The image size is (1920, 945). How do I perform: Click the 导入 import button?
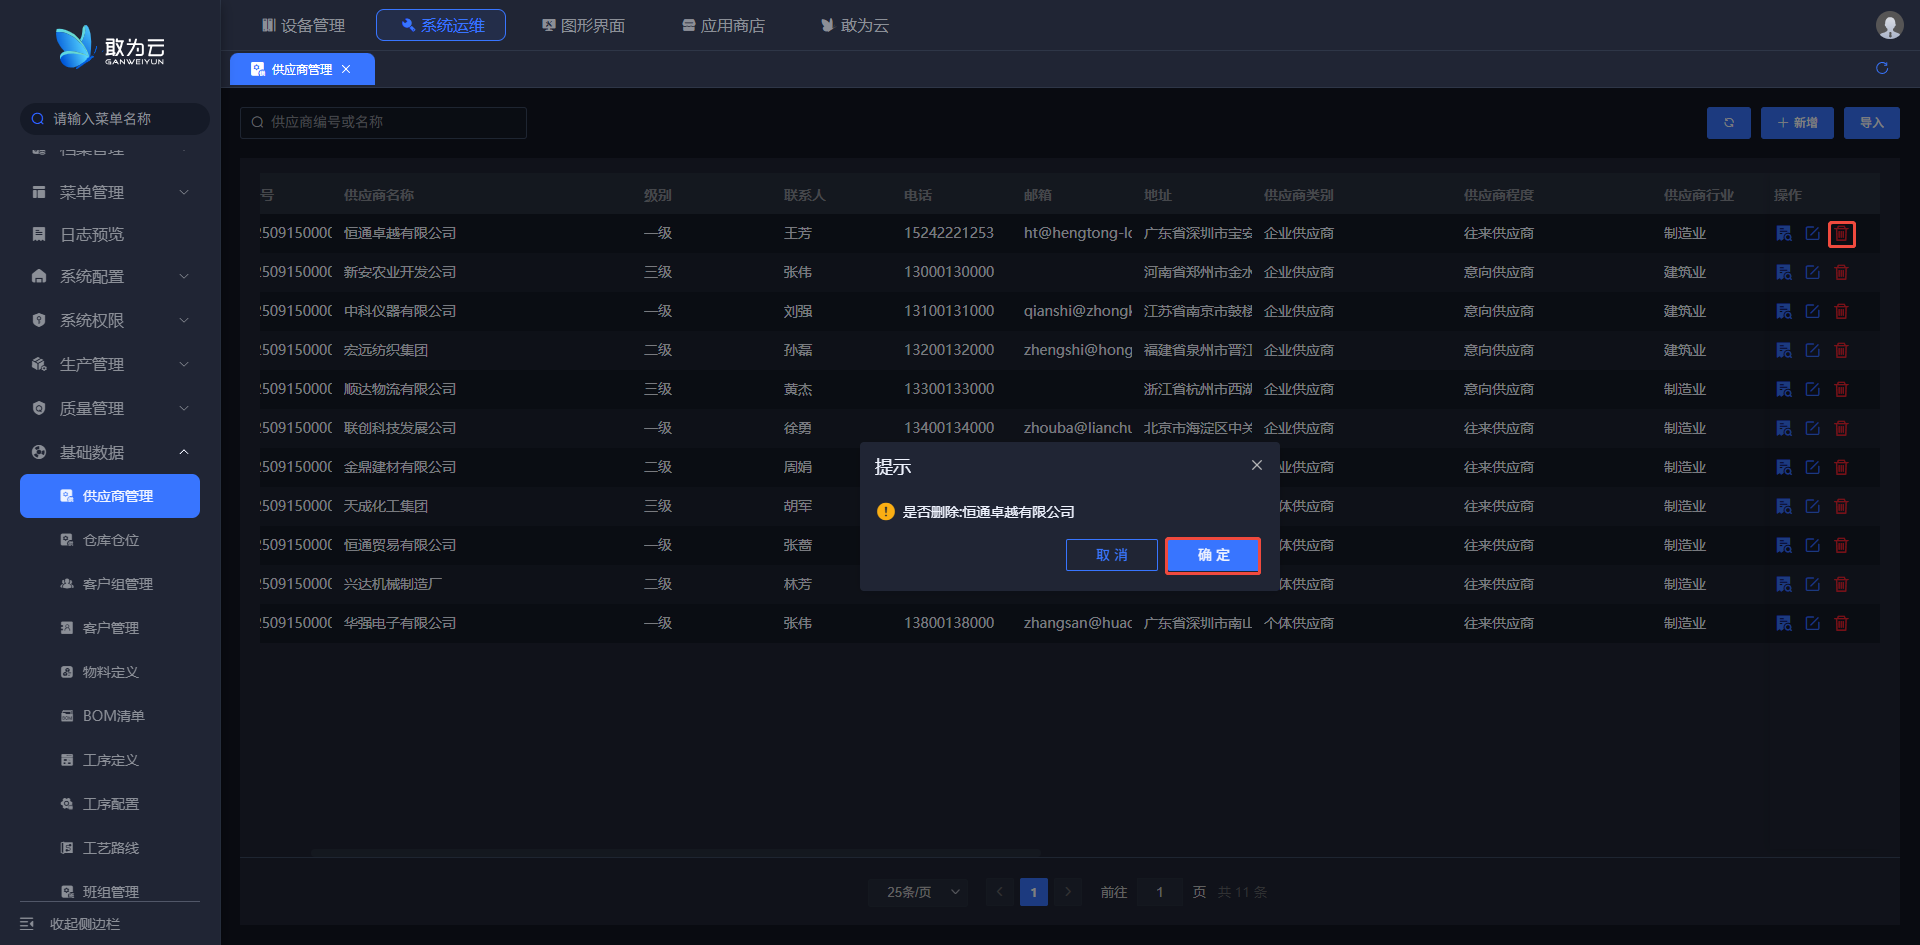click(1871, 123)
